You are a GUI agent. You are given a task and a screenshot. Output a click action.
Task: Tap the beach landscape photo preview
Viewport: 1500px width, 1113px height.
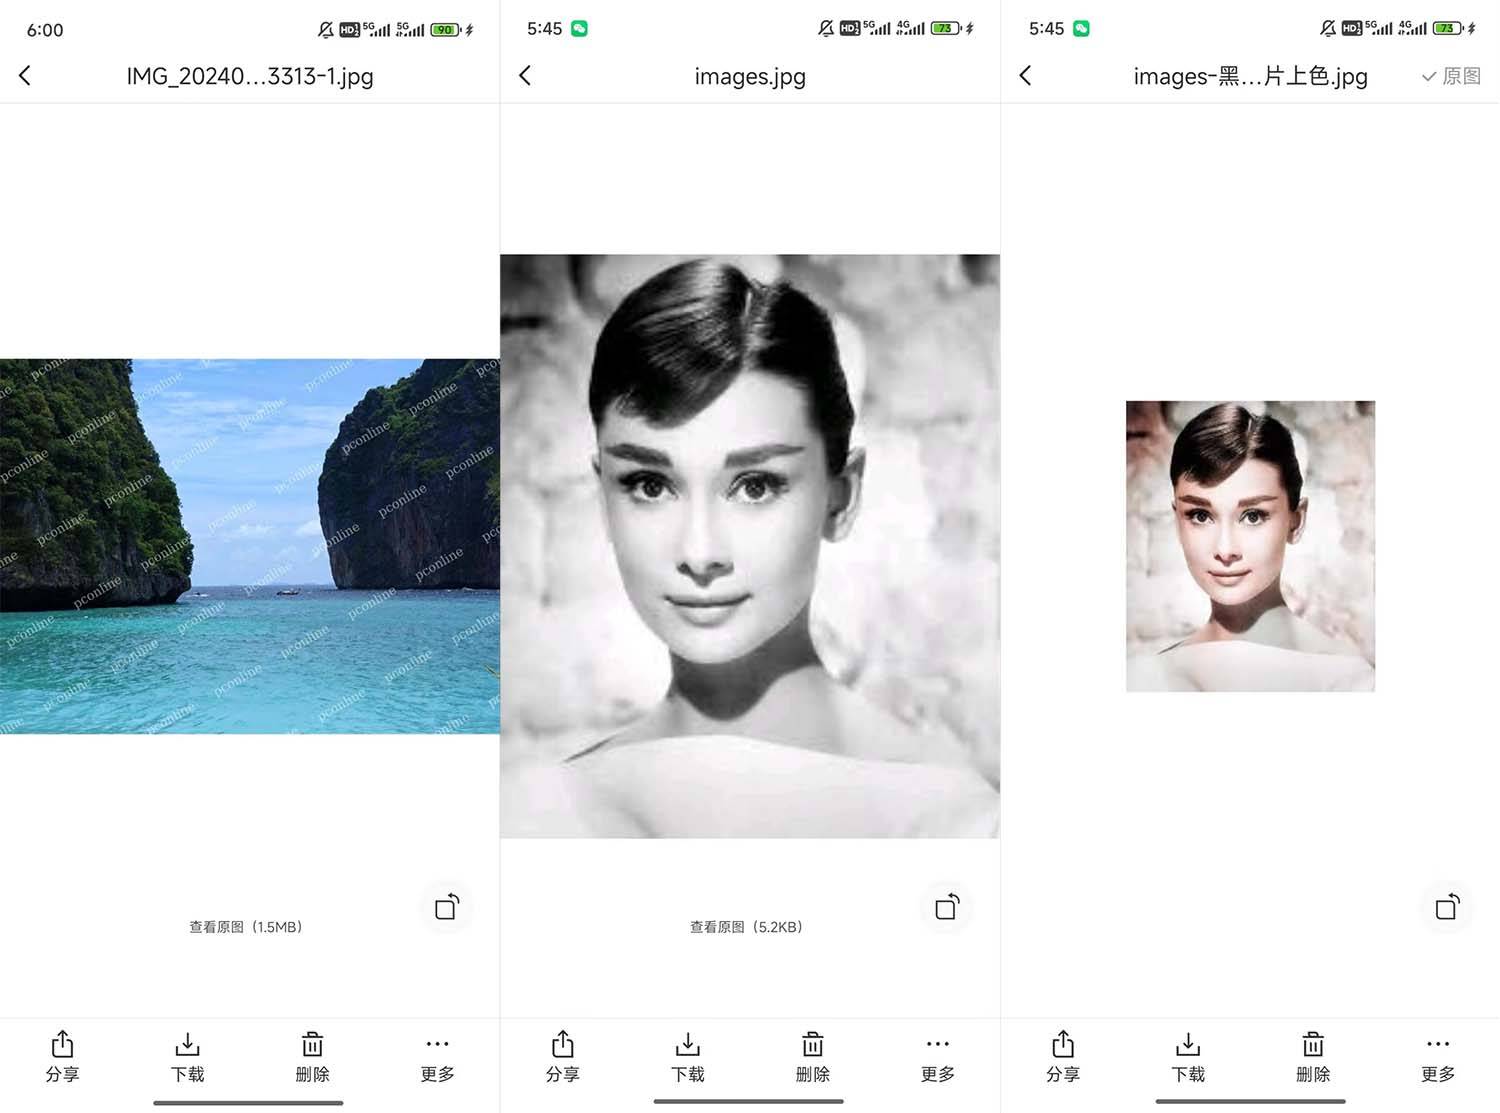250,546
